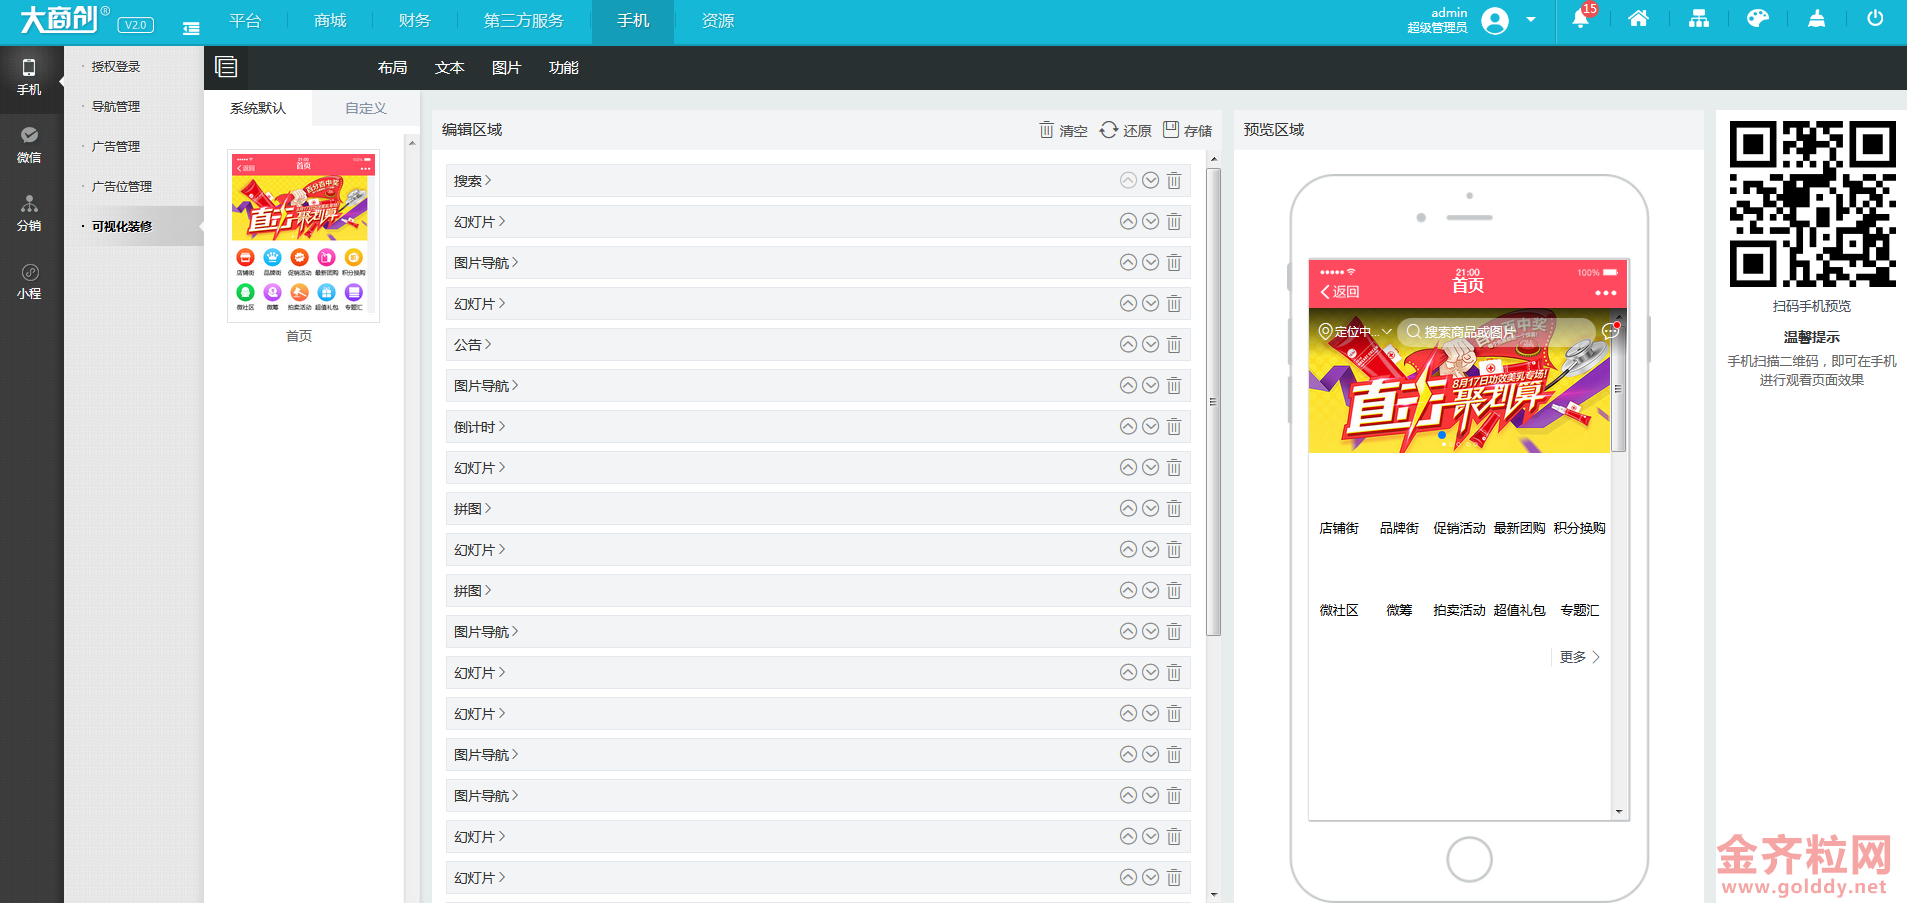Select the 微信 sidebar icon
The height and width of the screenshot is (903, 1907).
tap(29, 145)
